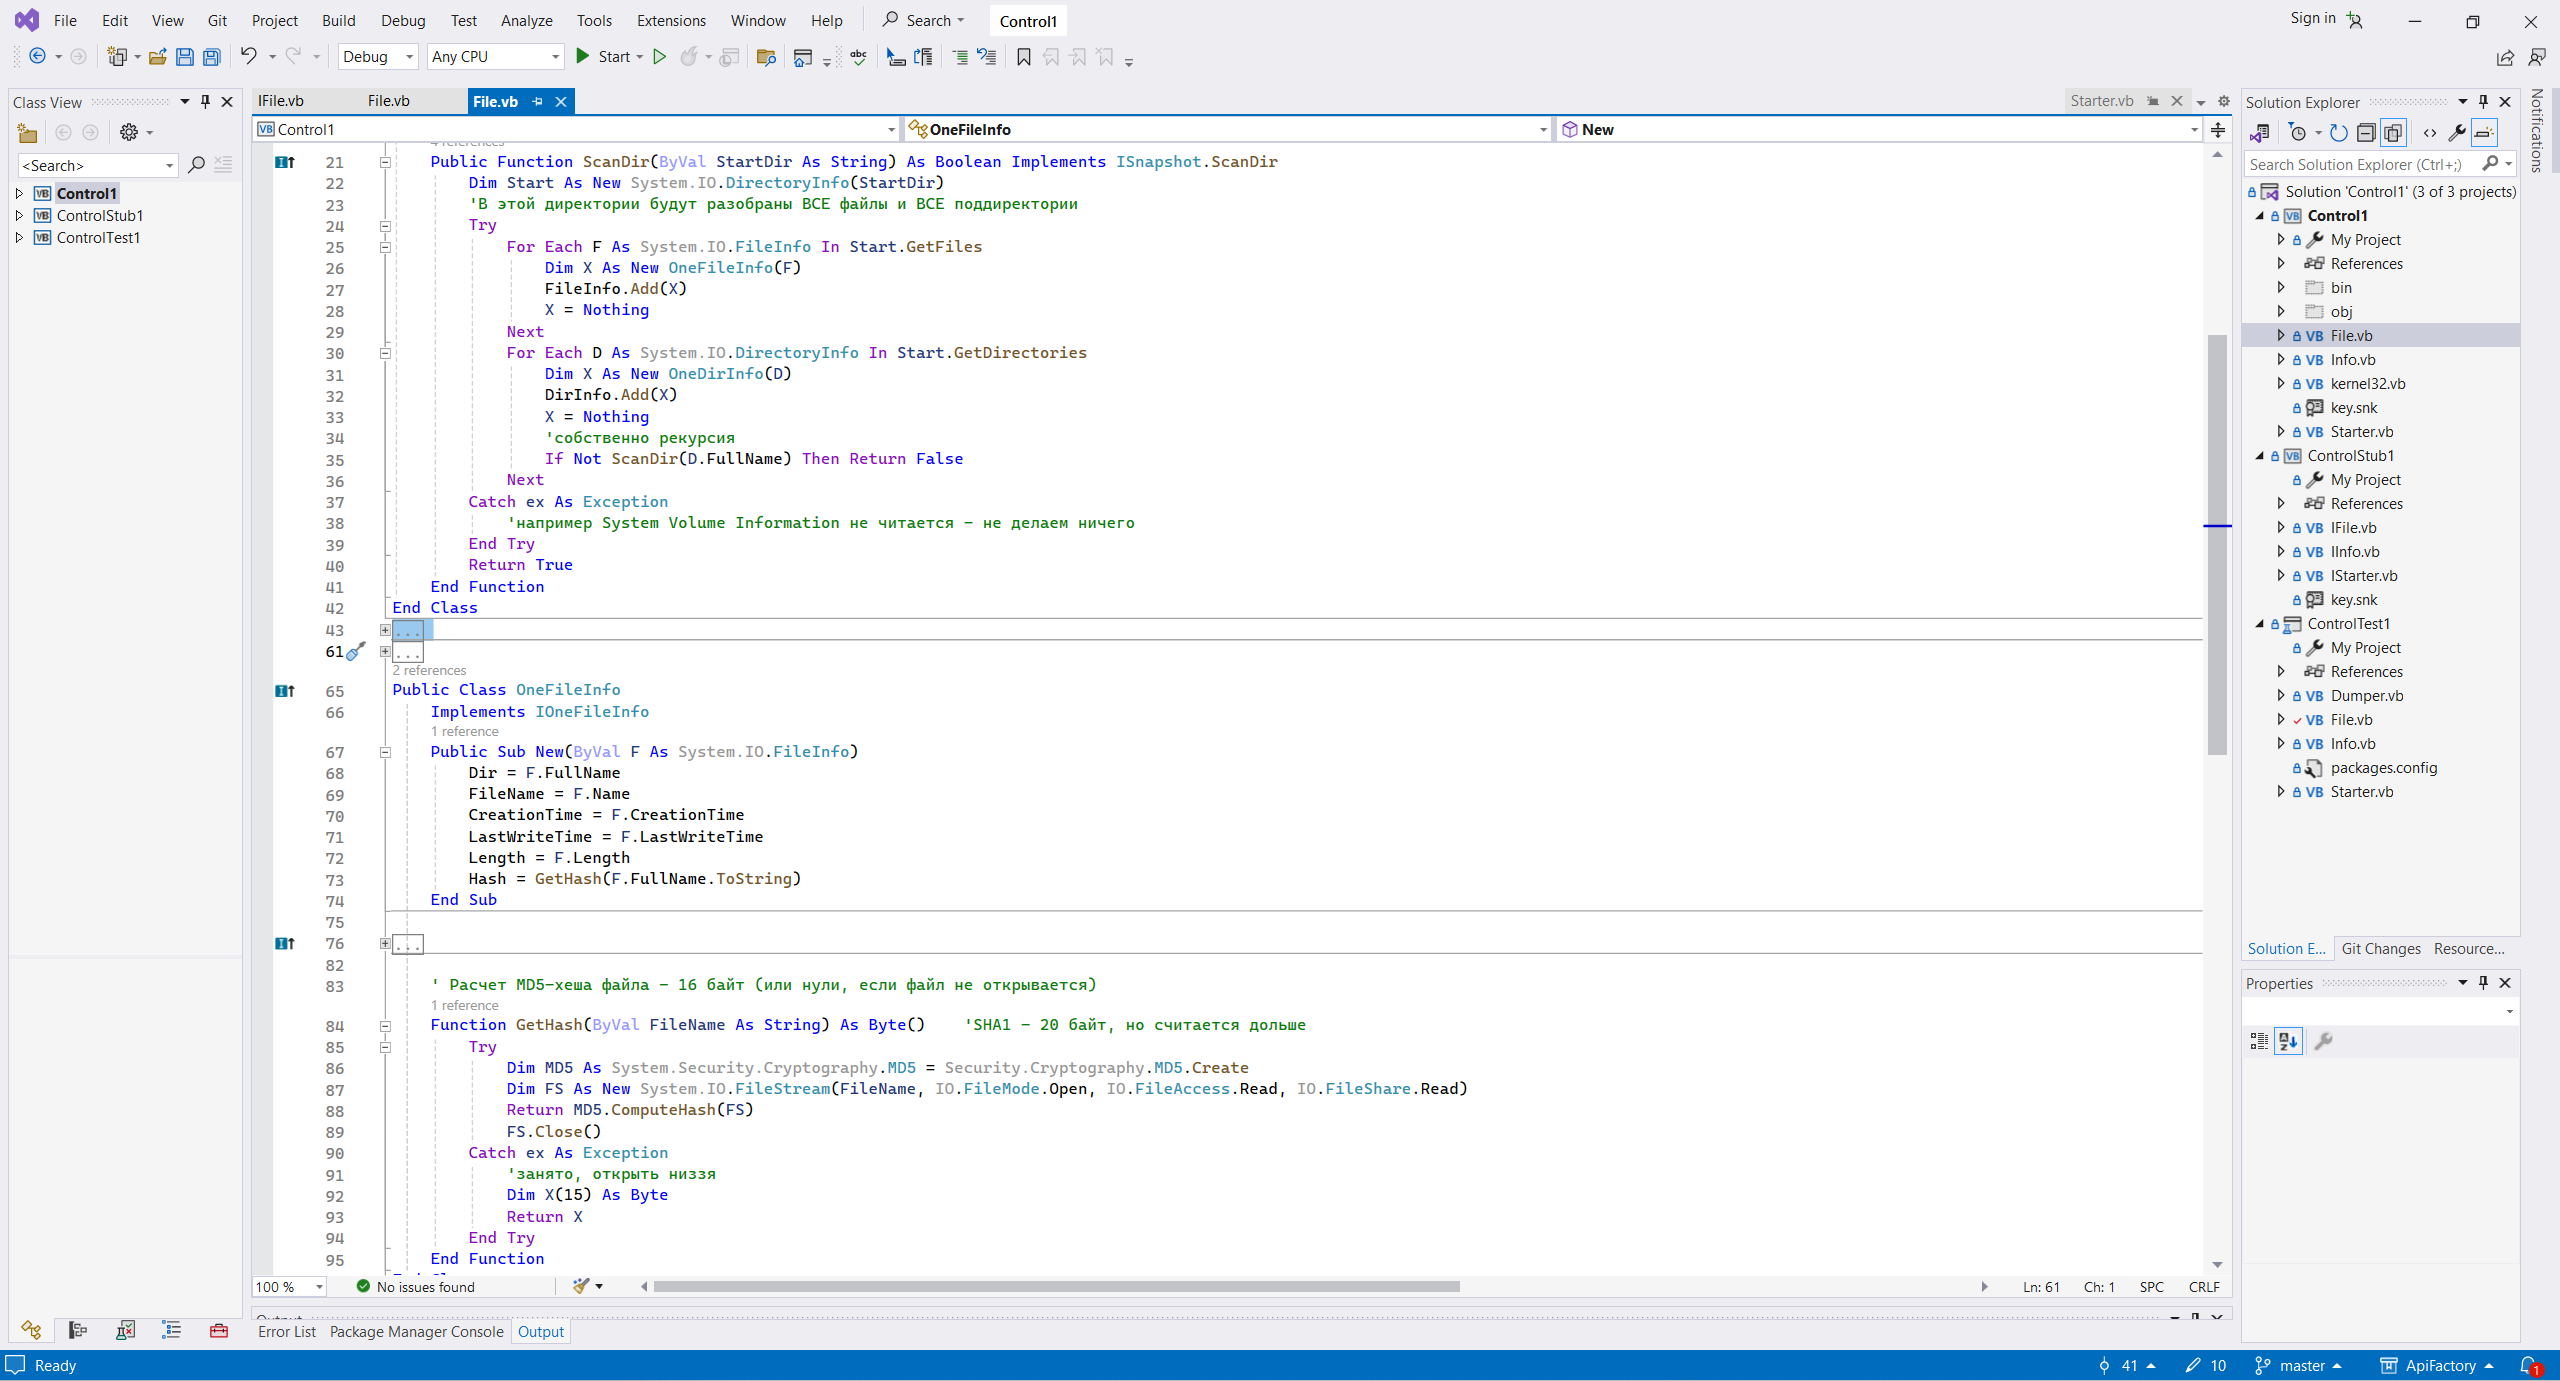Click Class View new folder icon
Screen dimensions: 2560x1381
point(27,133)
